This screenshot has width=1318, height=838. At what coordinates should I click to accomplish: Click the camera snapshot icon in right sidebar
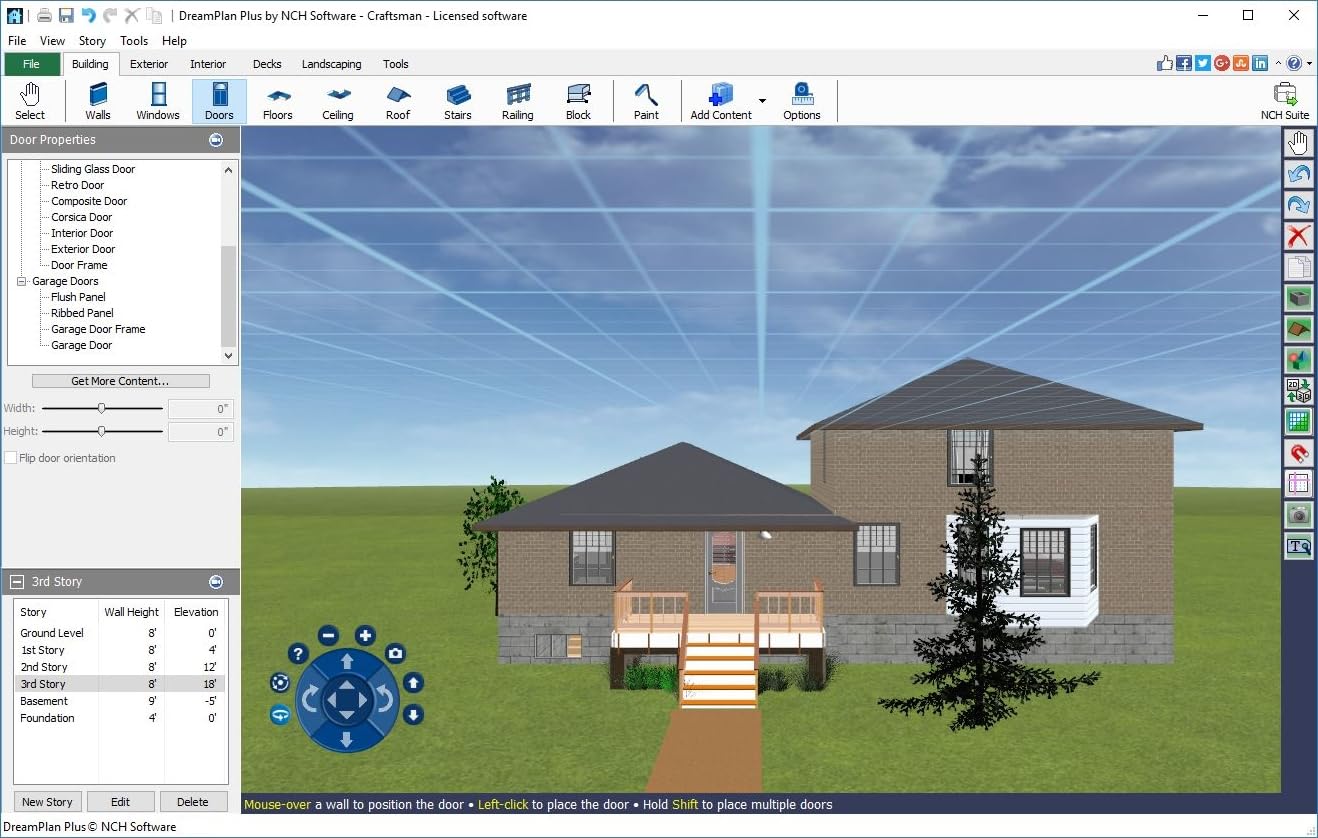coord(1298,514)
